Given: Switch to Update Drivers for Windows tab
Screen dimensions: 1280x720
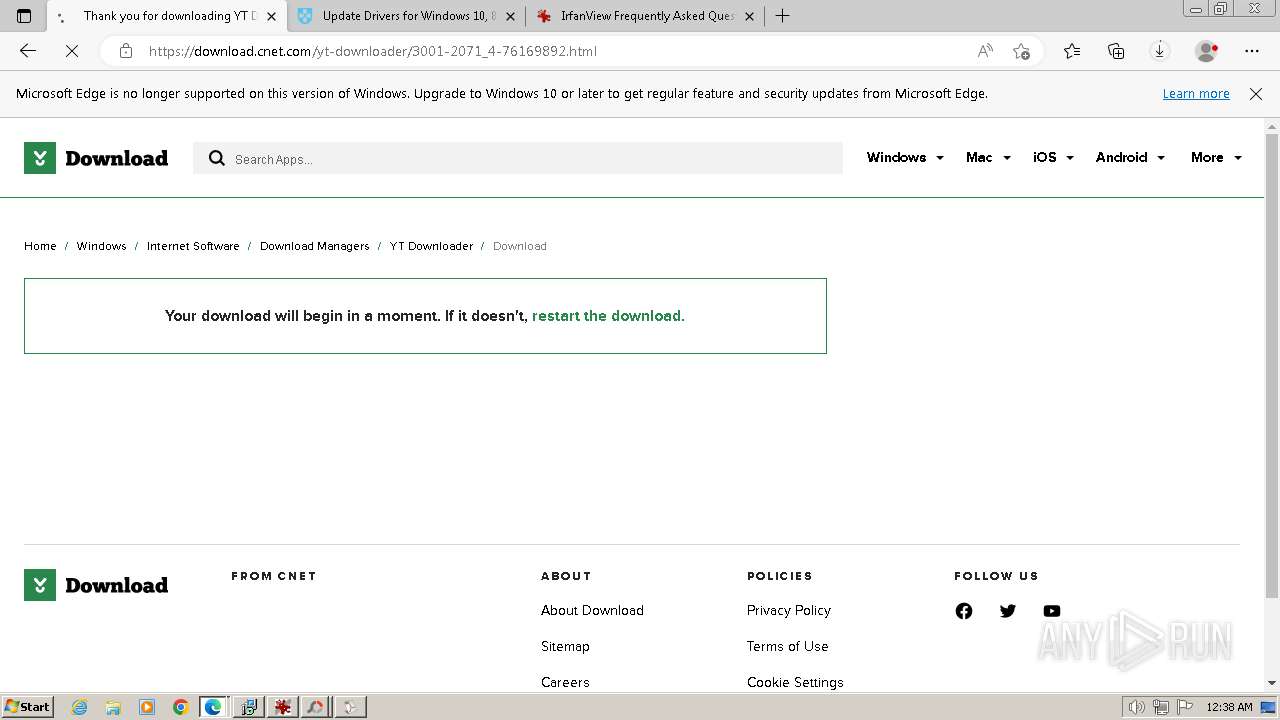Looking at the screenshot, I should [x=408, y=16].
